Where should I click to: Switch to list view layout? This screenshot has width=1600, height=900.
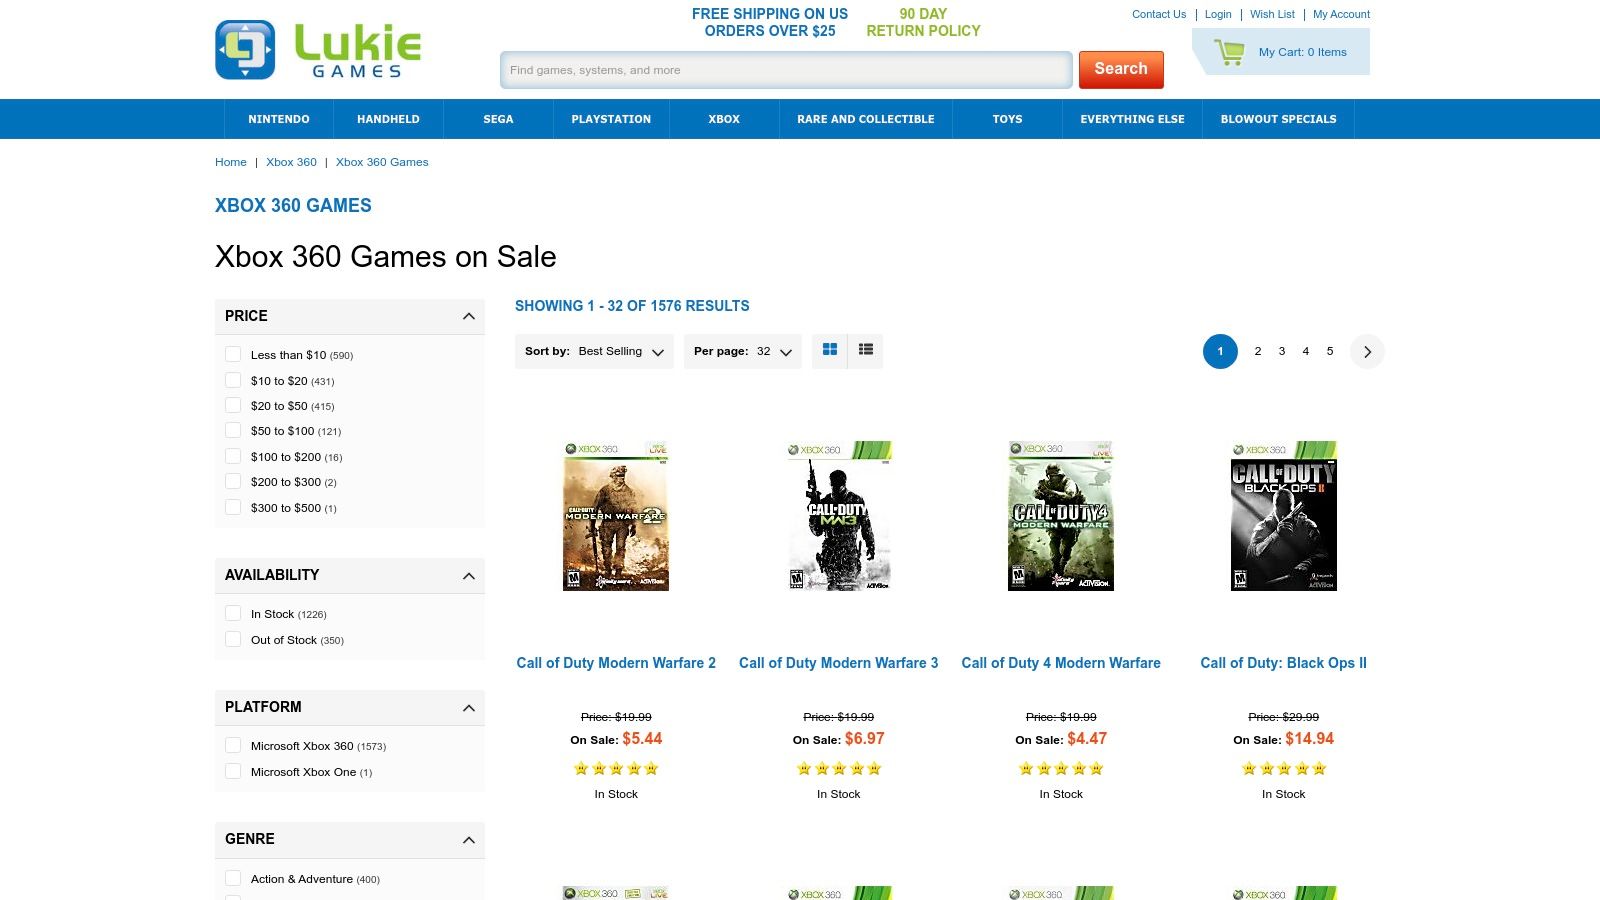[x=866, y=350]
